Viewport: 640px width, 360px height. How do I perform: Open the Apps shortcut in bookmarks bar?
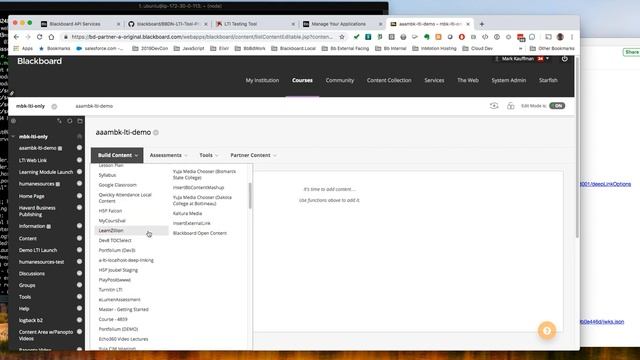pyautogui.click(x=23, y=48)
